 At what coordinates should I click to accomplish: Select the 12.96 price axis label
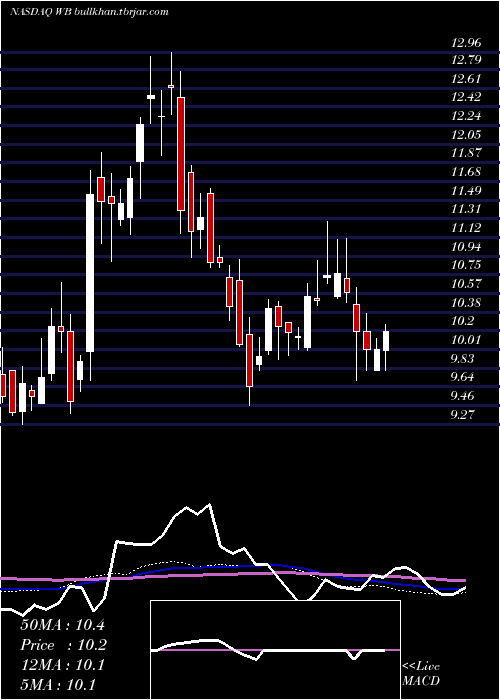tap(466, 43)
